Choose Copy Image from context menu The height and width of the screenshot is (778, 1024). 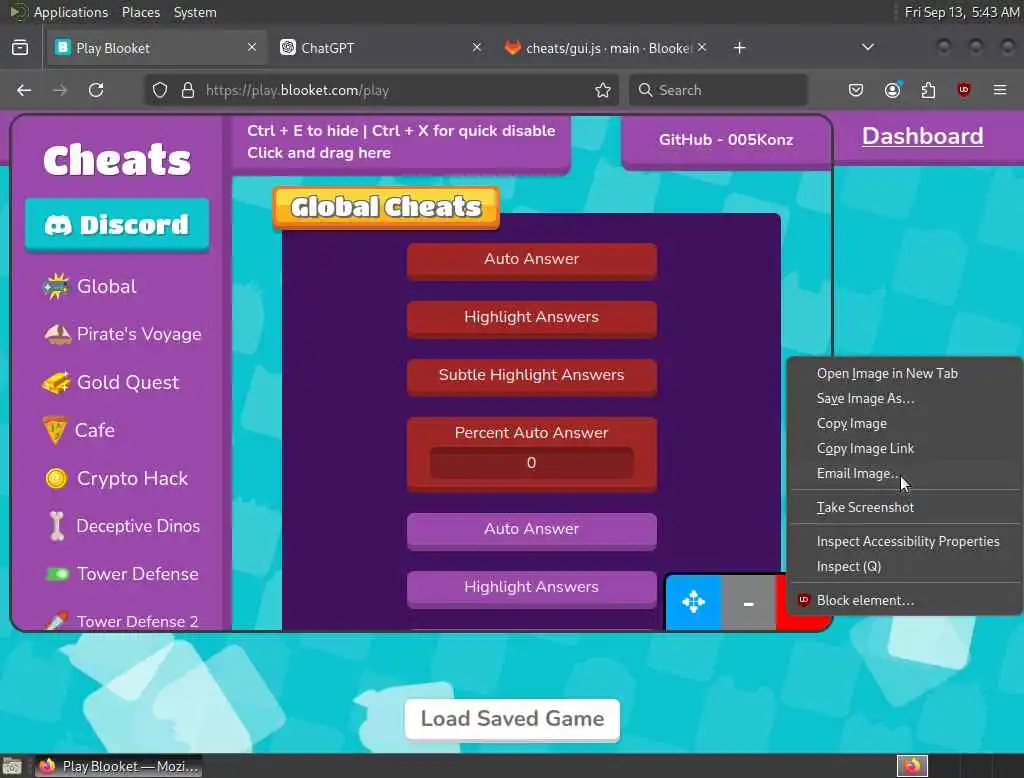pos(904,423)
